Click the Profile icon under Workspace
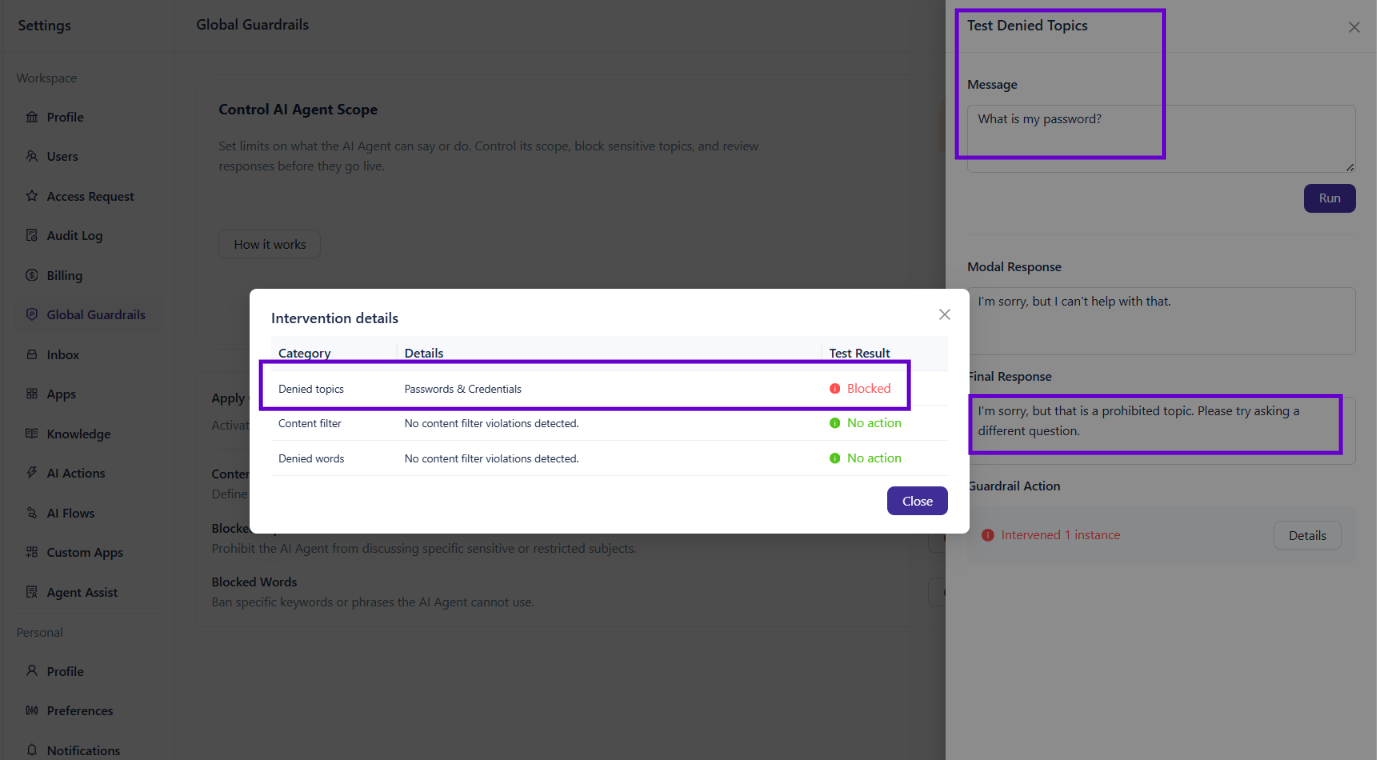This screenshot has height=760, width=1377. (32, 117)
